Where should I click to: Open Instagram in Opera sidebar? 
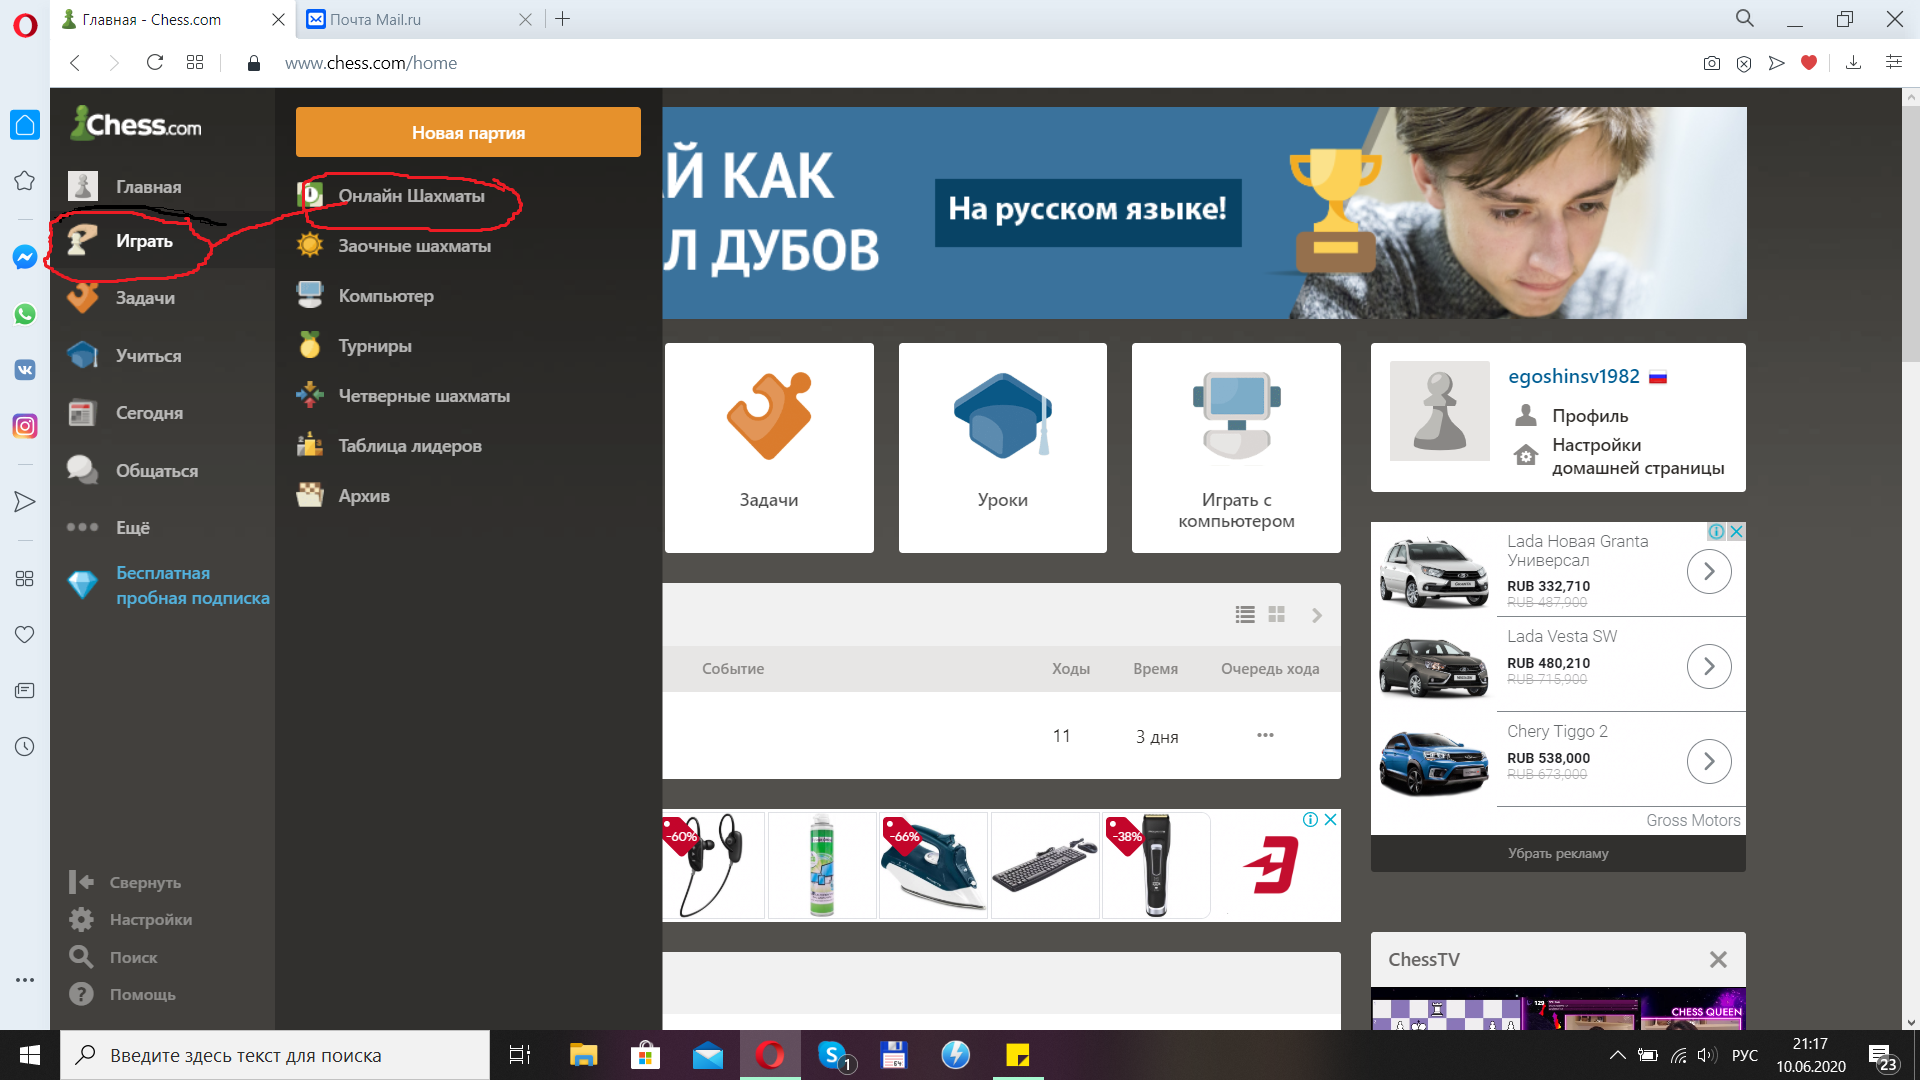(x=25, y=426)
